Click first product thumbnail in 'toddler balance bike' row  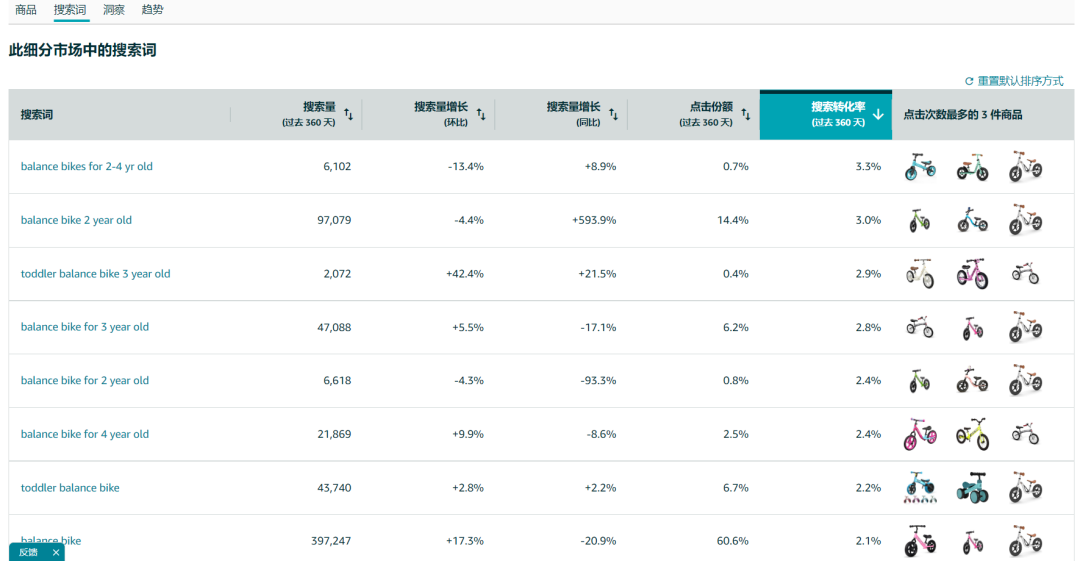[x=920, y=487]
